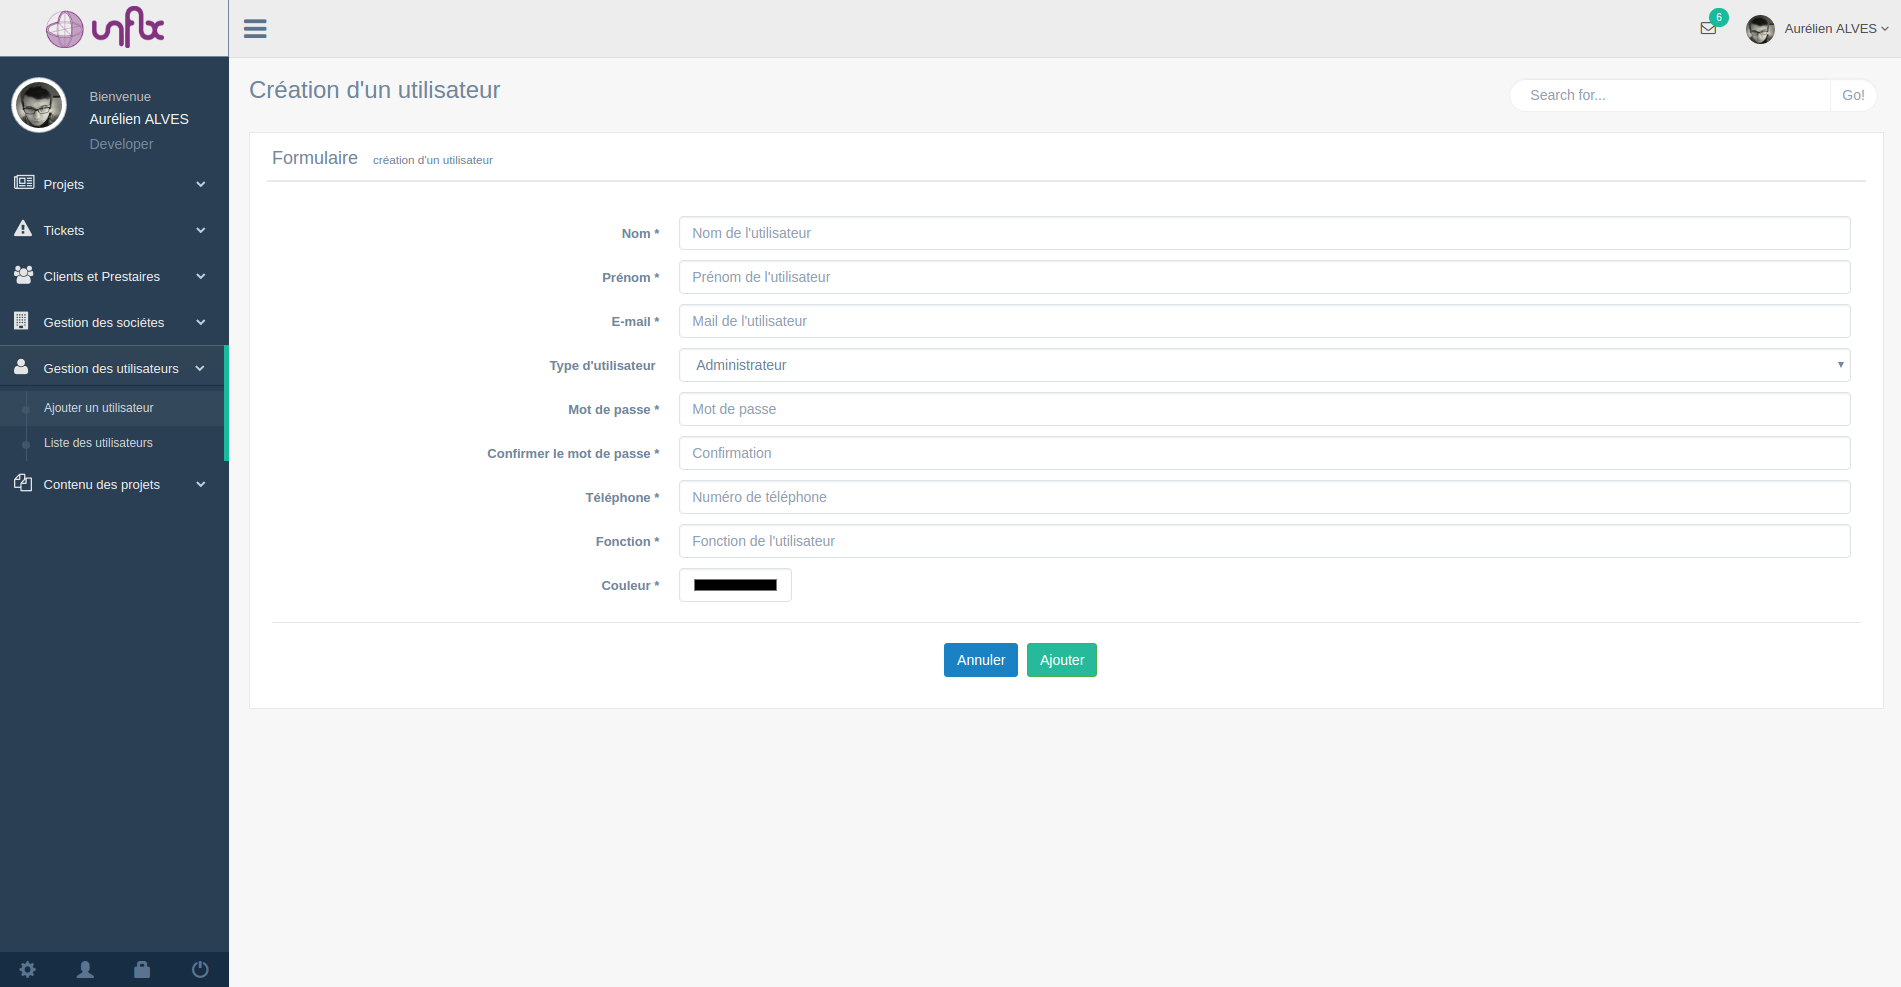Expand the Tickets sidebar menu

[x=110, y=230]
